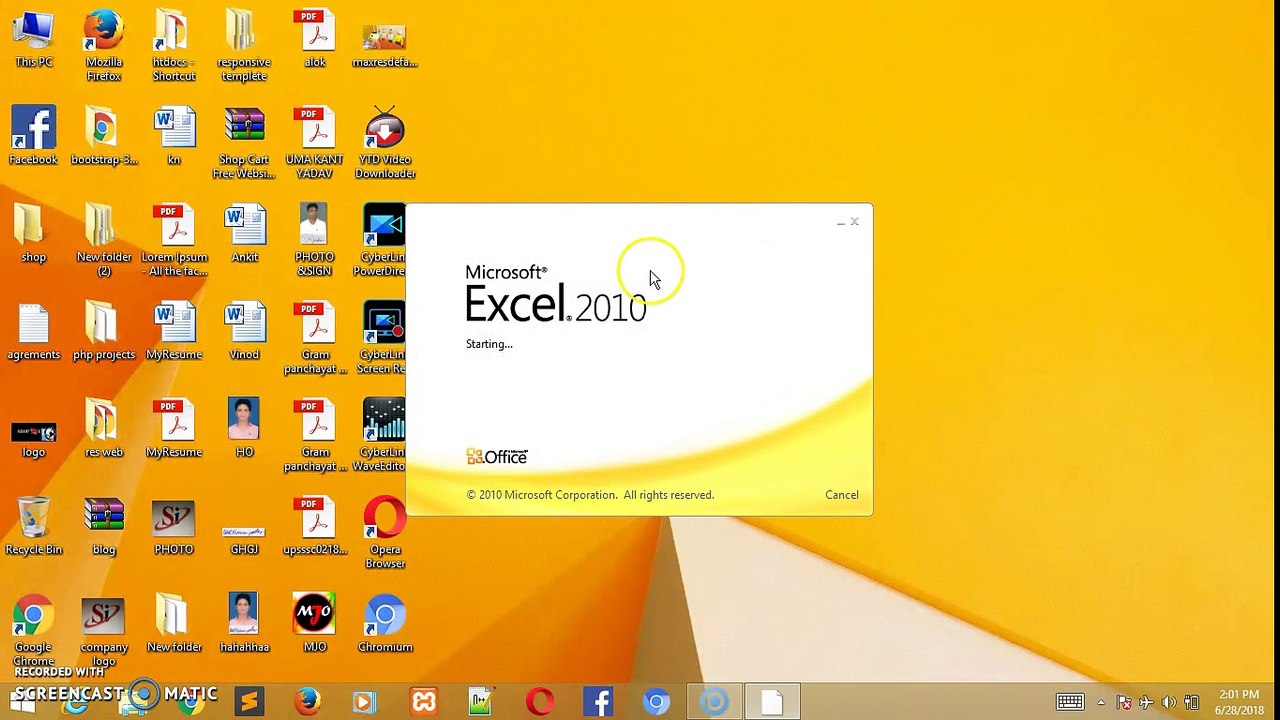Open res web folder

(x=103, y=430)
